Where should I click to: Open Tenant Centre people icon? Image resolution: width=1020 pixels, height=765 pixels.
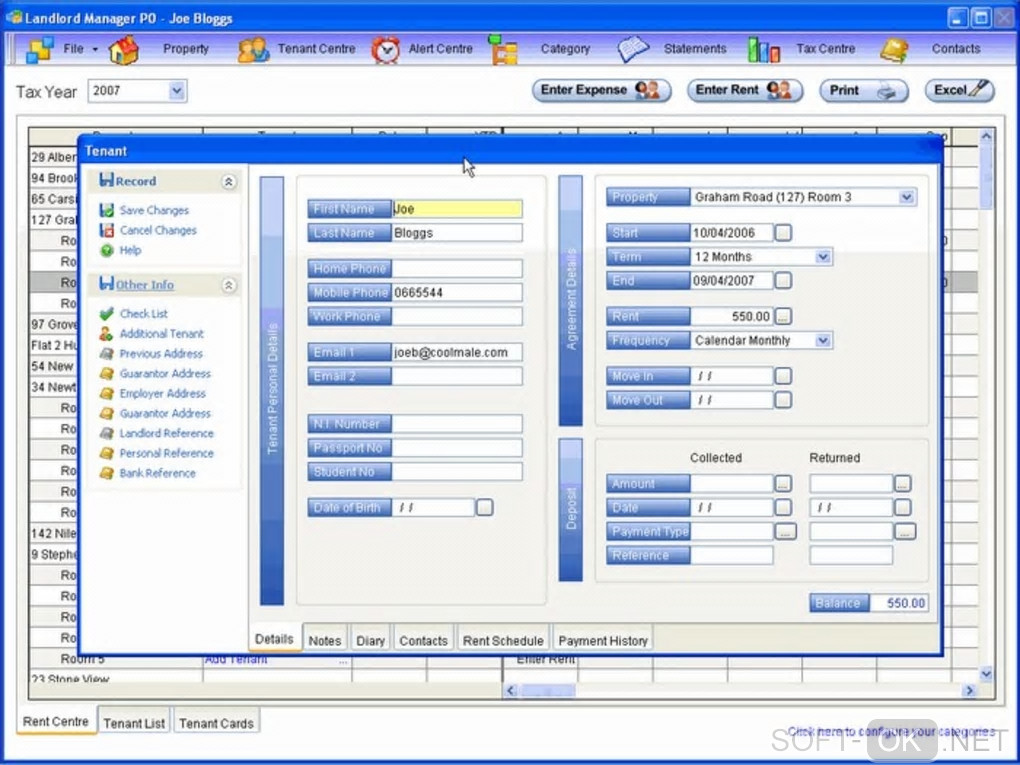tap(253, 50)
